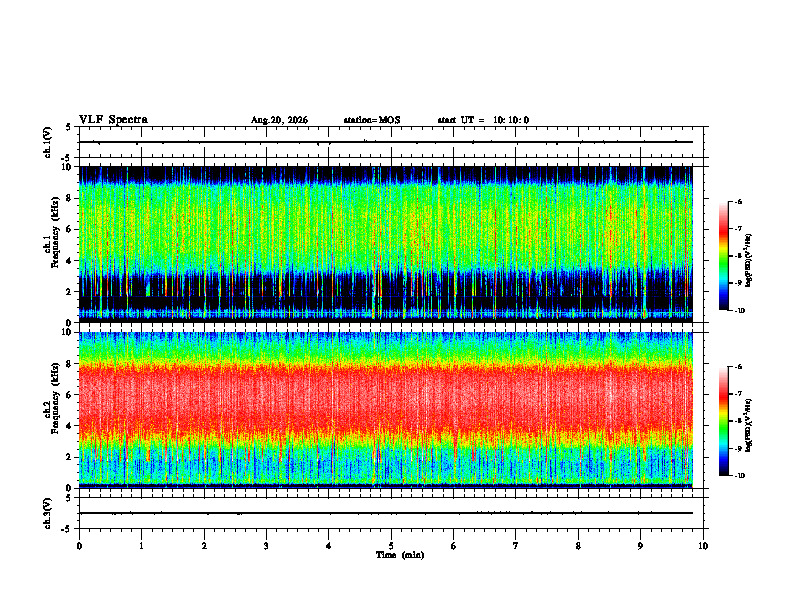
Task: Click the ch.2 Frequency (kHz) axis label
Action: point(51,398)
